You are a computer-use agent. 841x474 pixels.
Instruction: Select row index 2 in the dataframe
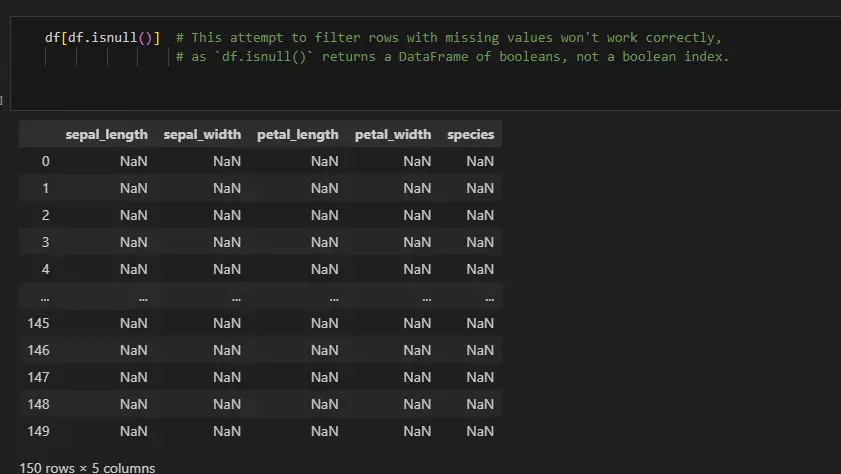pos(45,215)
